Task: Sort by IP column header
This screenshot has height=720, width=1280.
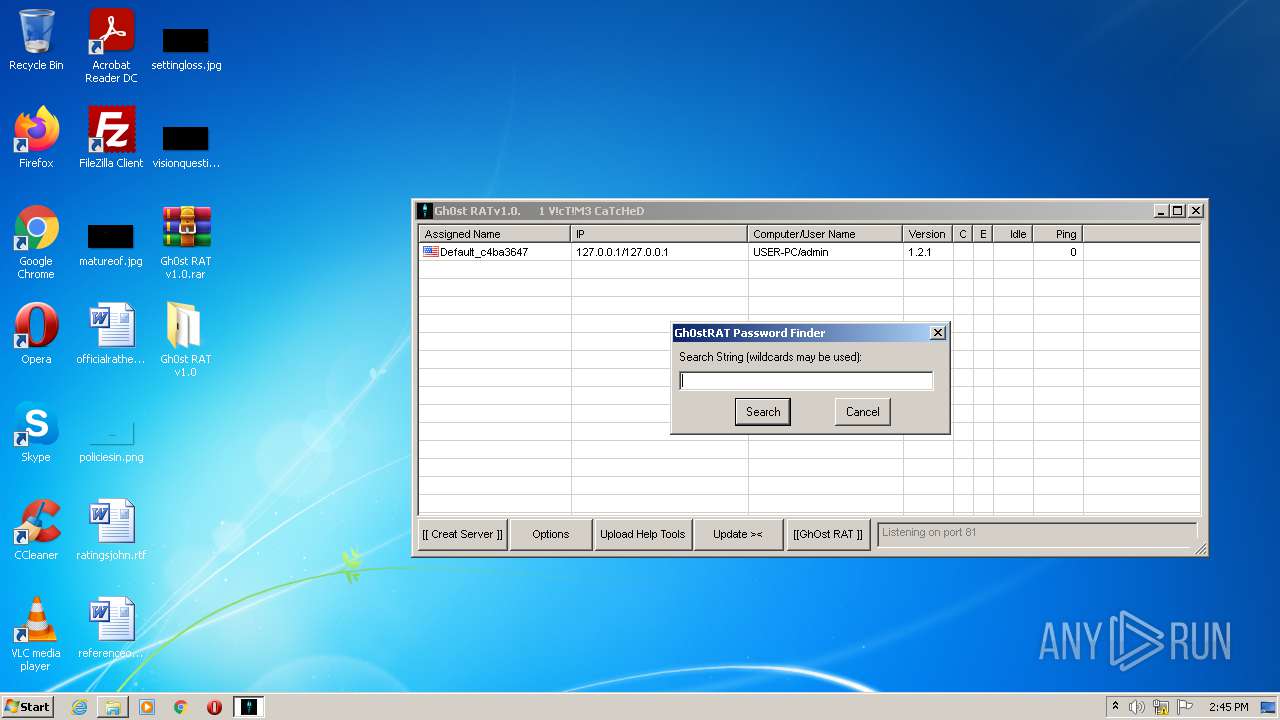Action: (x=660, y=234)
